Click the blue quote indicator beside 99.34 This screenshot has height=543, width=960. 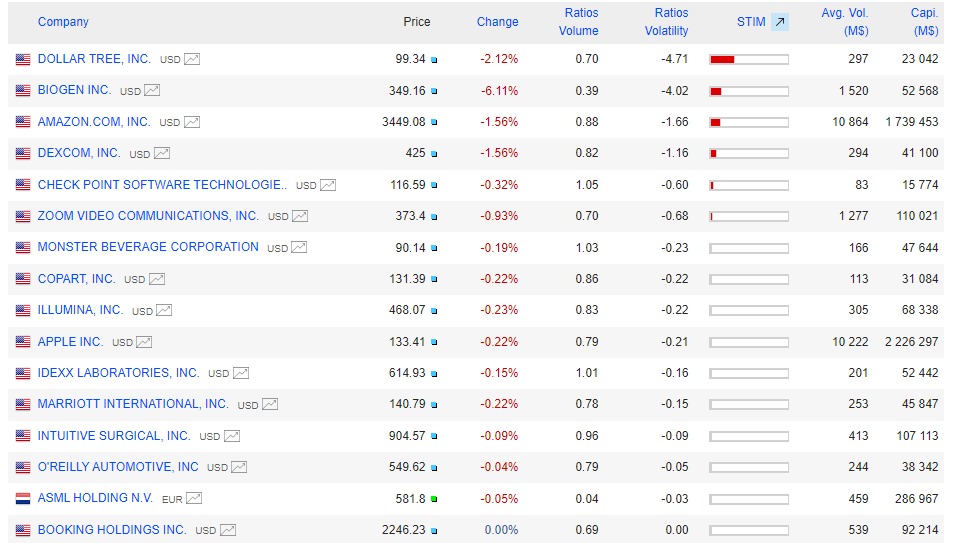tap(434, 60)
